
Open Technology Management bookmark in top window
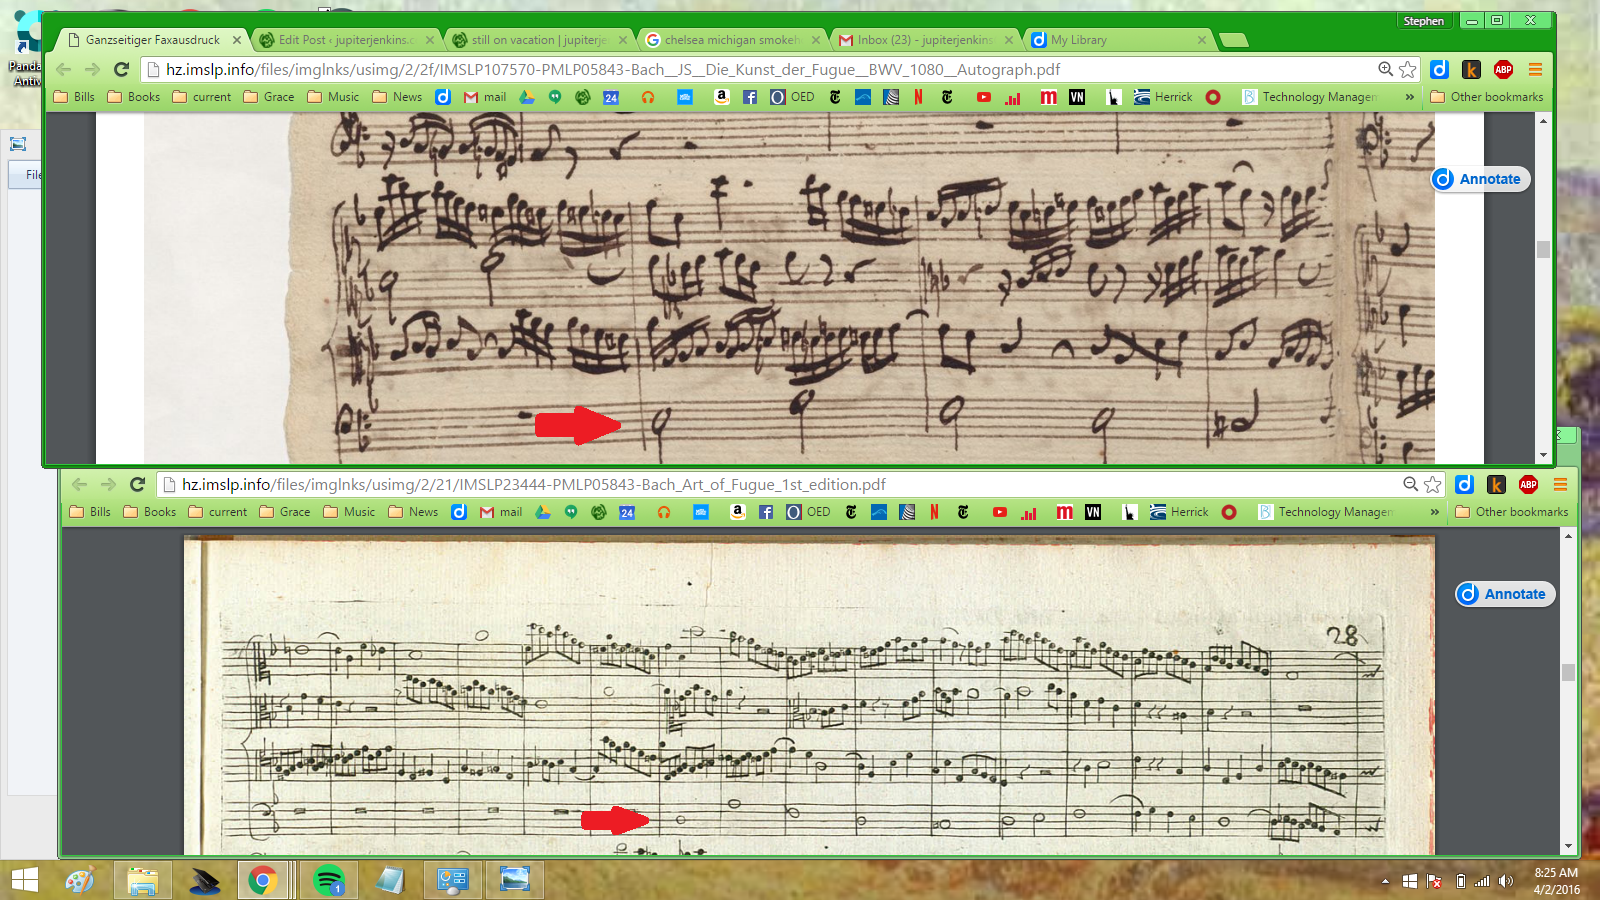(x=1309, y=97)
